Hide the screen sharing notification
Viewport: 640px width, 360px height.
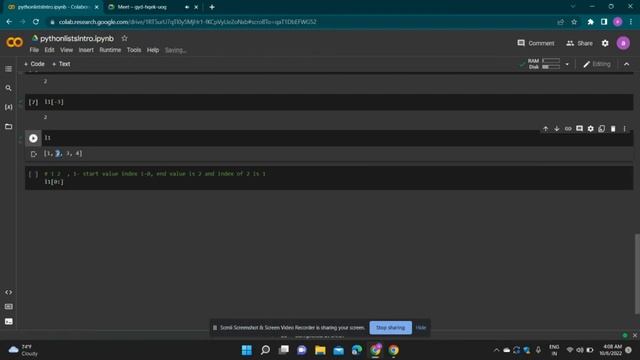pyautogui.click(x=421, y=328)
